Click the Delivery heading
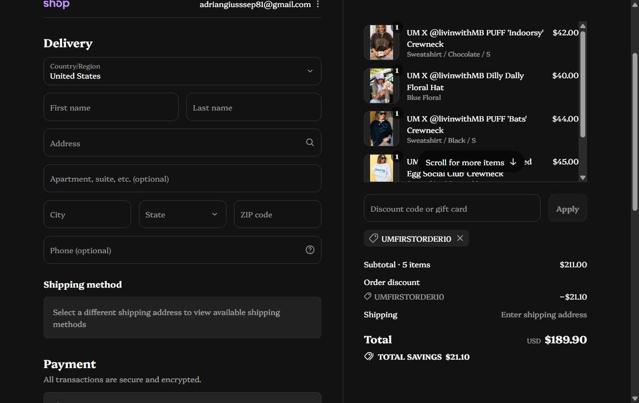The height and width of the screenshot is (403, 639). coord(68,43)
